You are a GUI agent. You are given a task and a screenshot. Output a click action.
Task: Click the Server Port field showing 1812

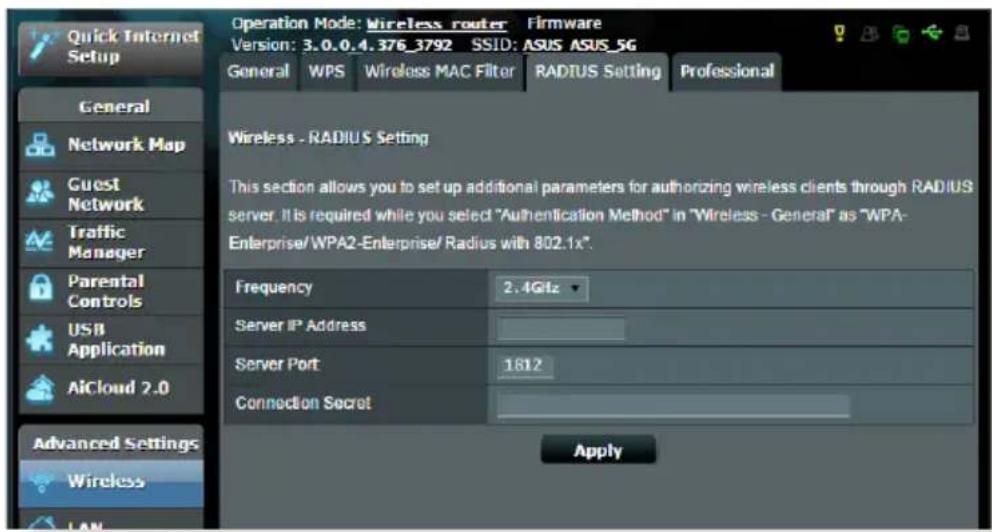tap(524, 366)
